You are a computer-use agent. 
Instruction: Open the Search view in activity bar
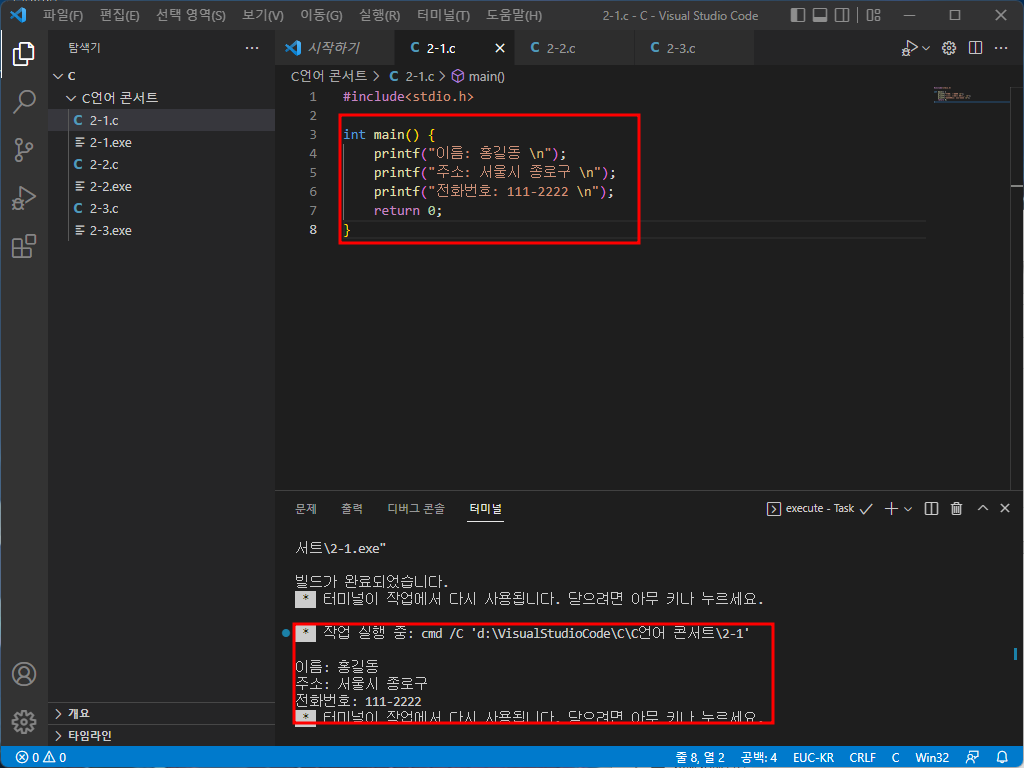(x=24, y=101)
